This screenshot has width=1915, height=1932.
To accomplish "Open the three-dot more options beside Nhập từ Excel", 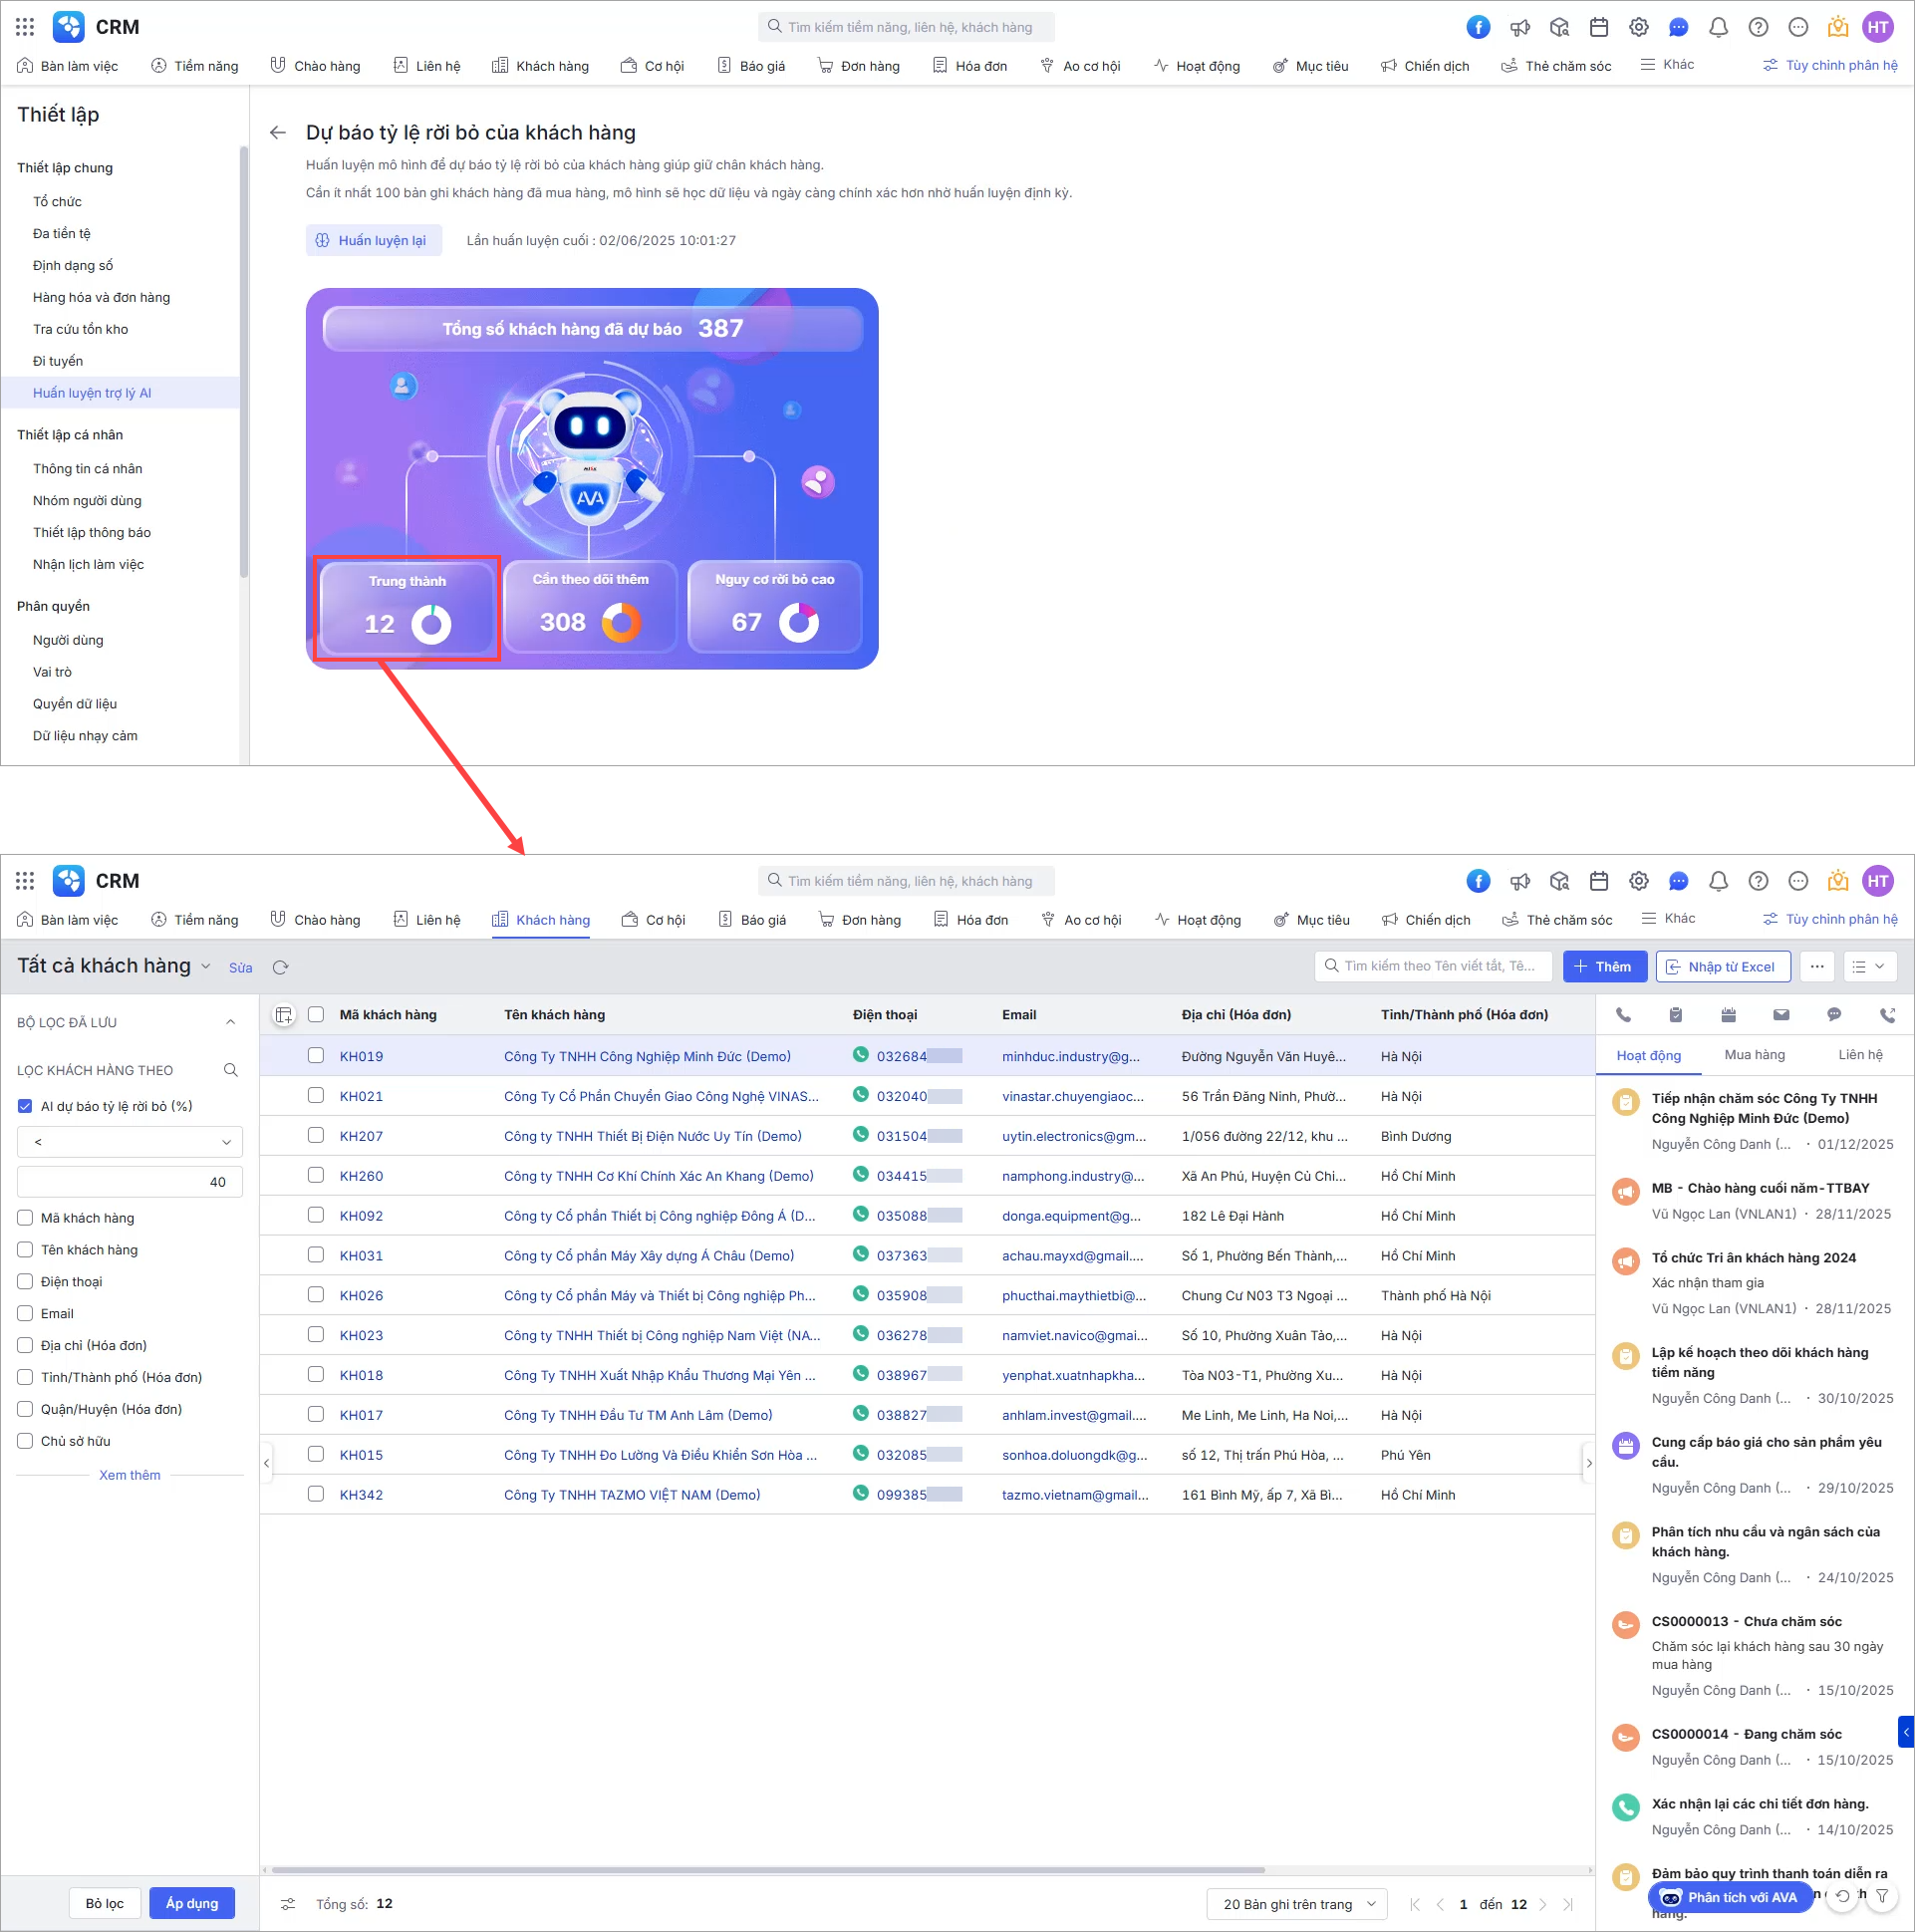I will pyautogui.click(x=1818, y=967).
